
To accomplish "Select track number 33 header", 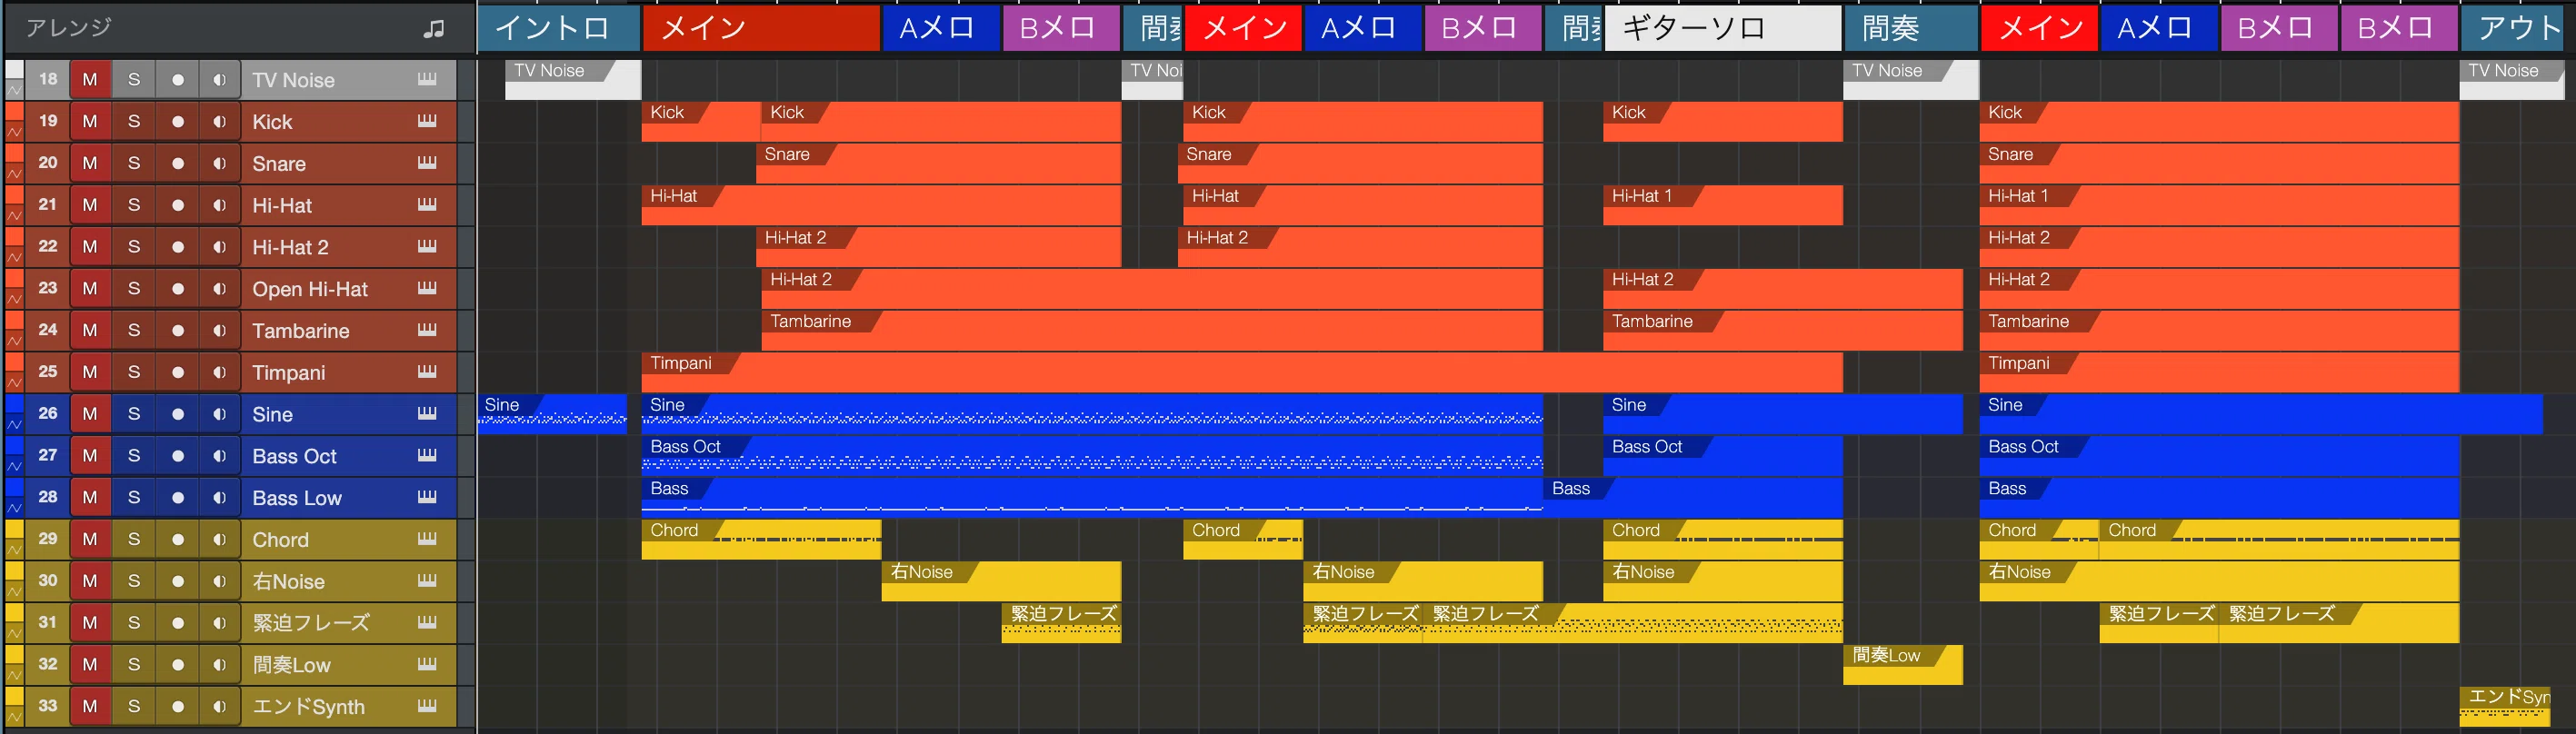I will pos(47,706).
